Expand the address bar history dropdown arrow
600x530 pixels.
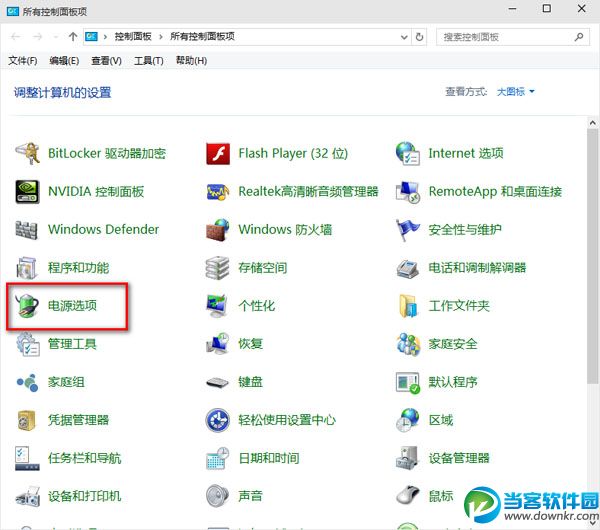404,37
